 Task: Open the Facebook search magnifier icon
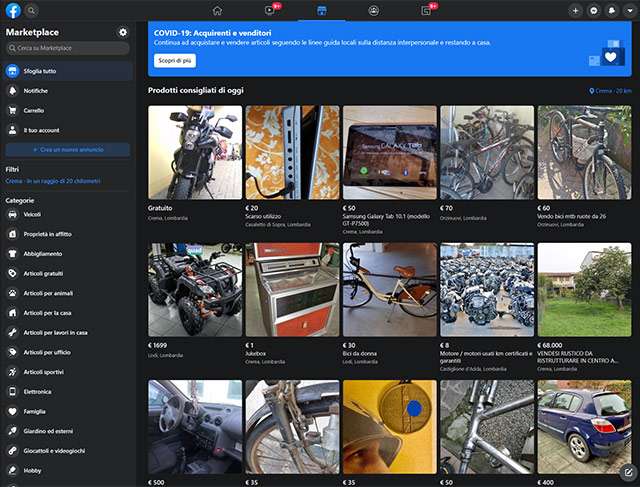32,10
